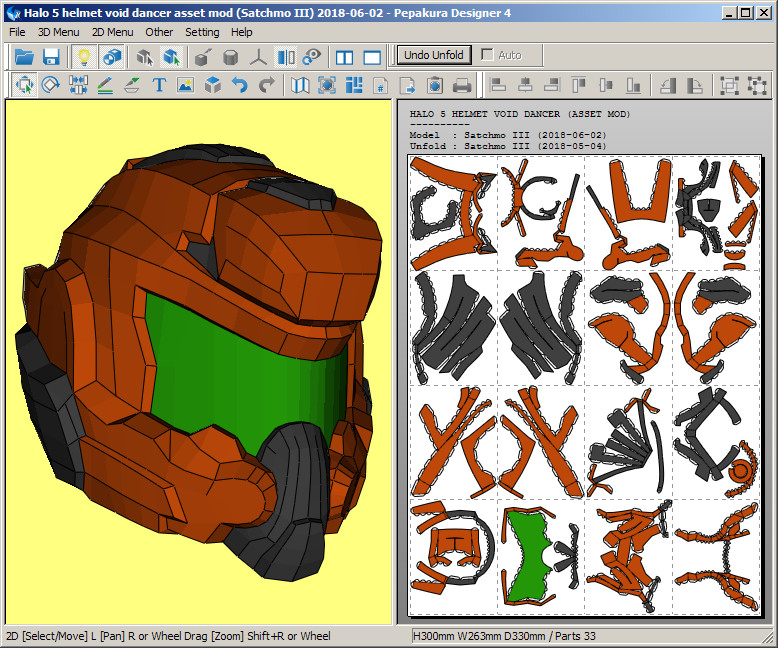Click the Input Image tool icon

coord(185,85)
